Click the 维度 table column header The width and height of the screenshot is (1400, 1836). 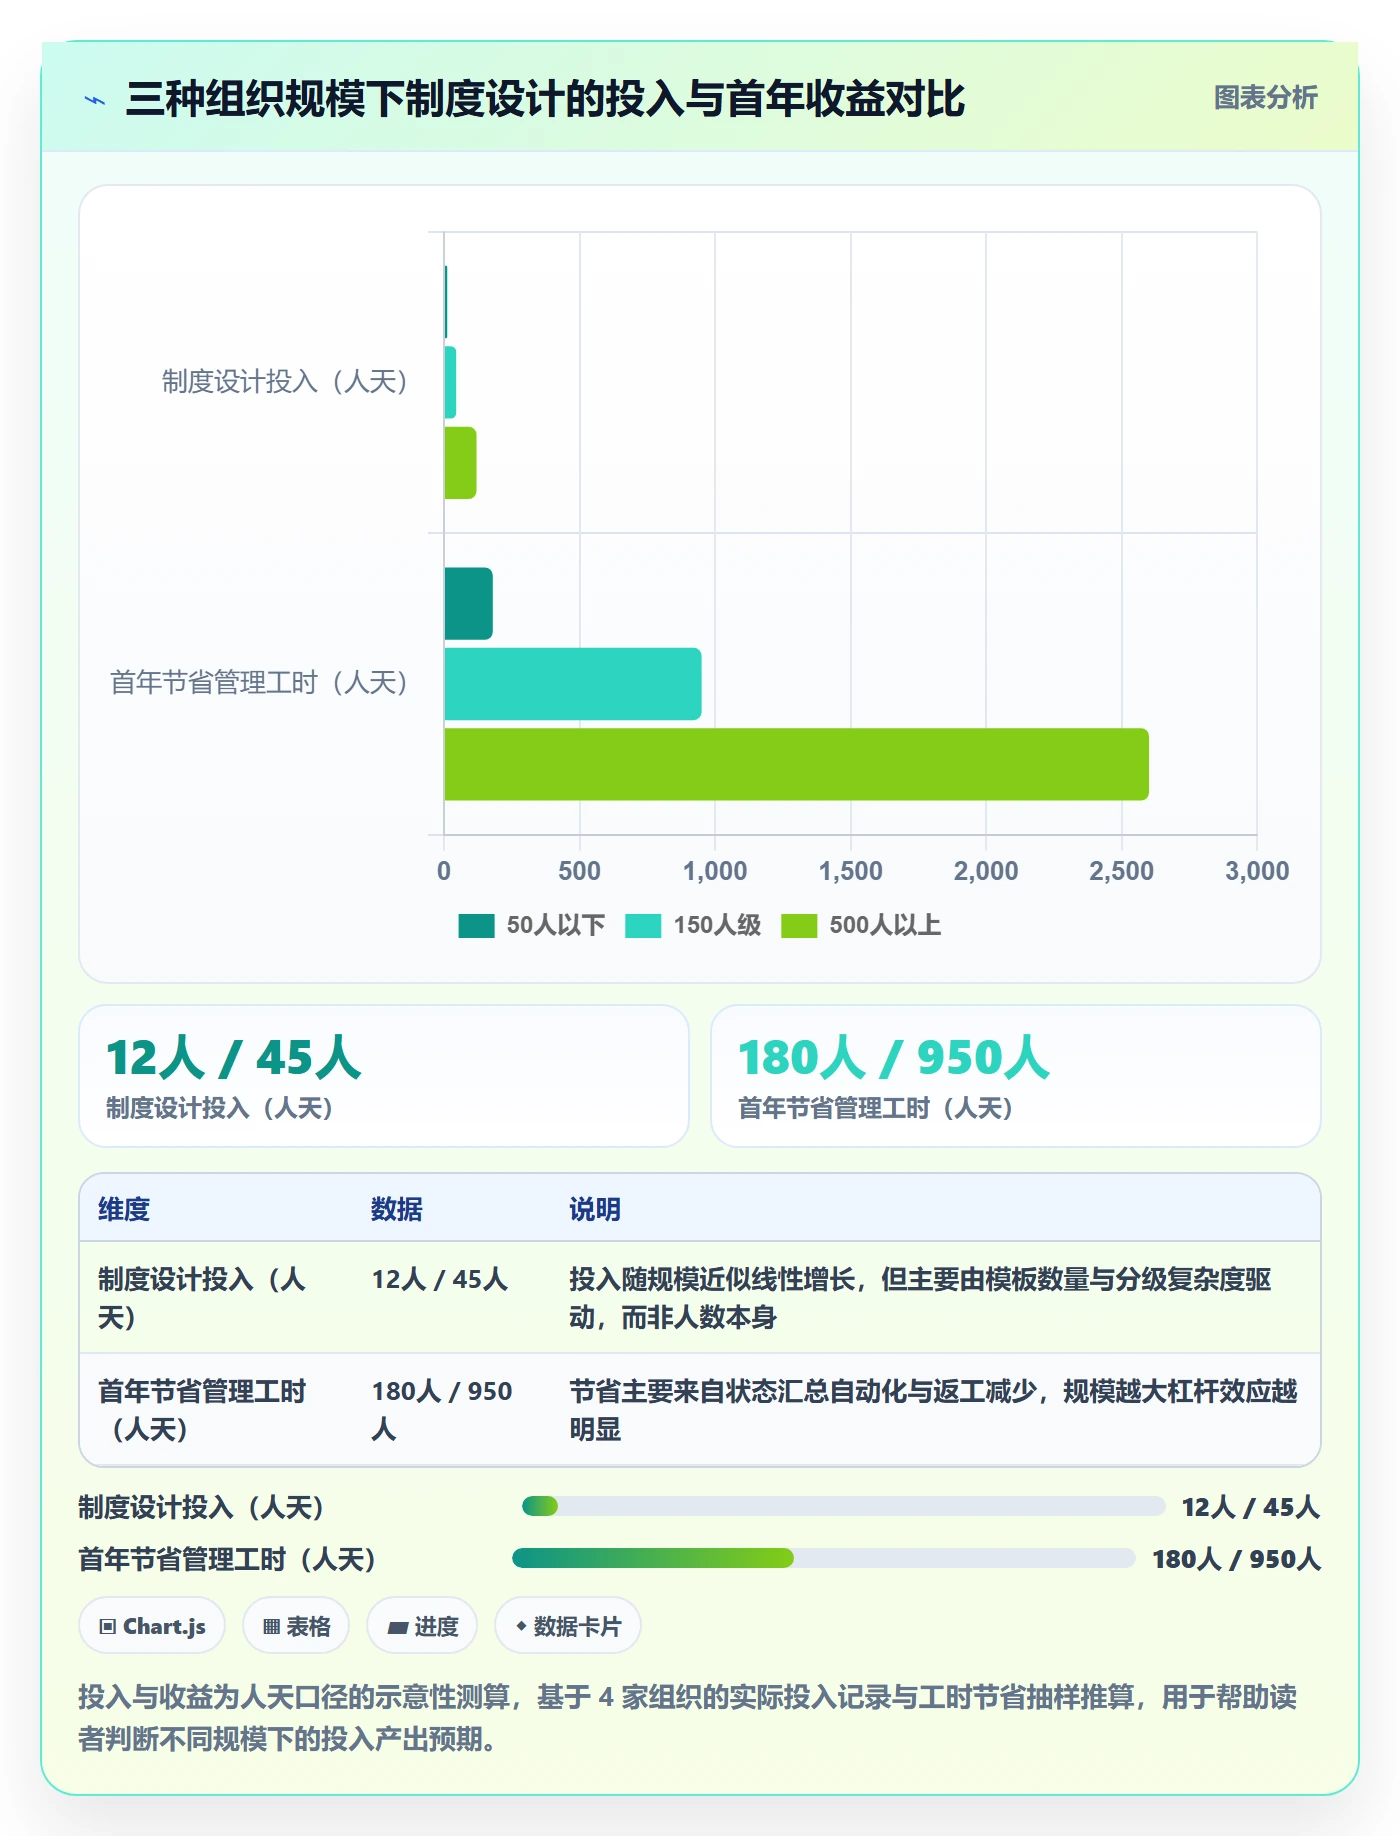coord(124,1209)
